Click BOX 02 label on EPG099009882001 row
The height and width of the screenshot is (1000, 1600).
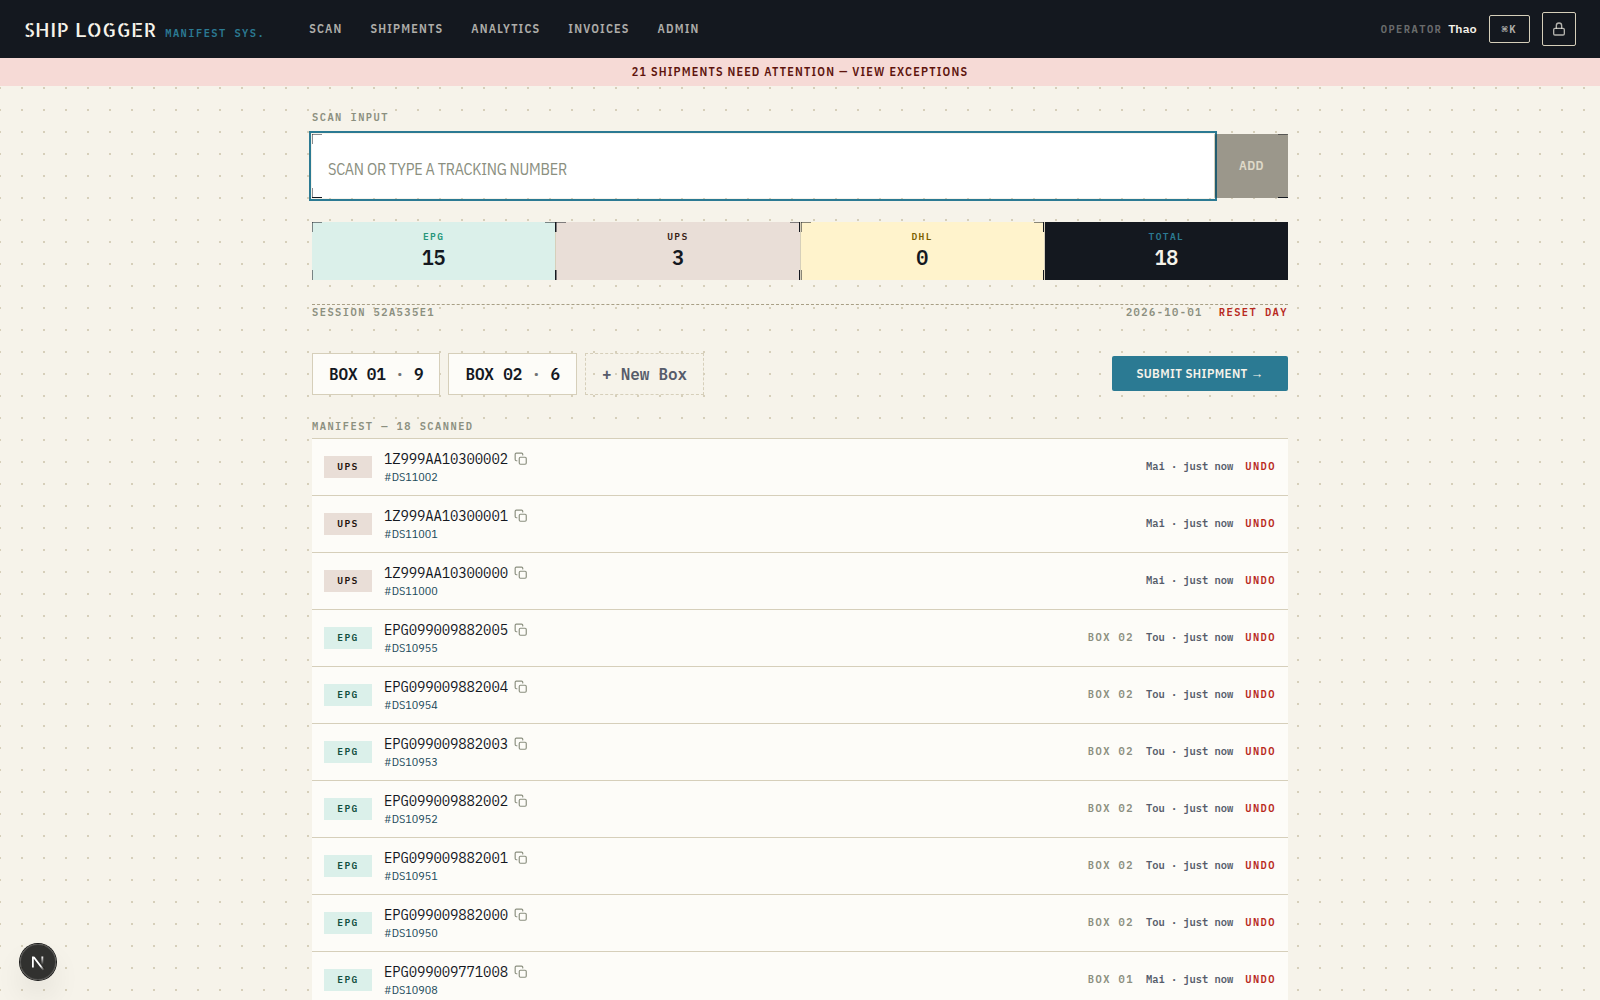click(1110, 865)
